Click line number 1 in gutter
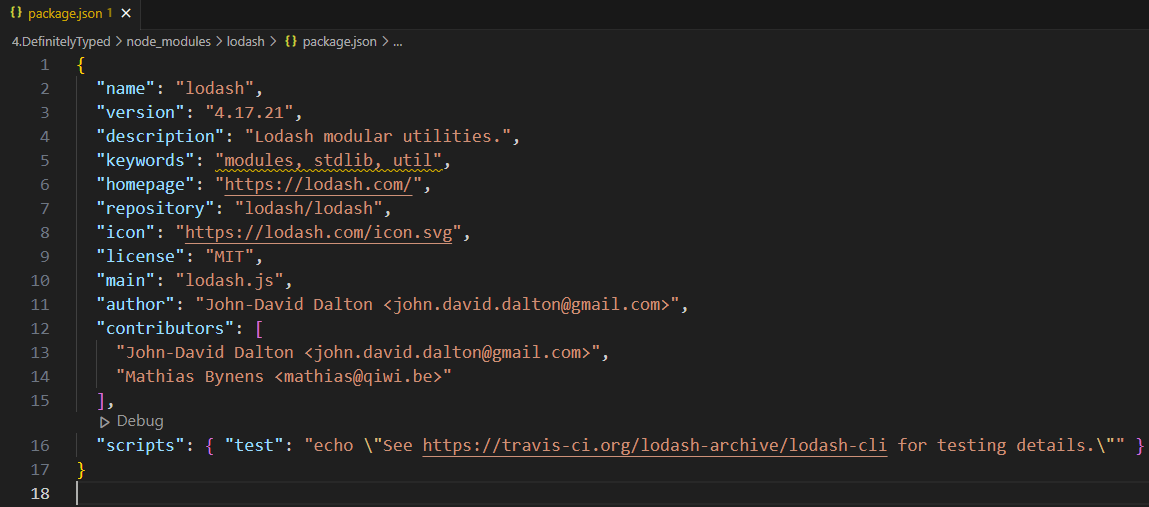Viewport: 1149px width, 507px height. 45,64
